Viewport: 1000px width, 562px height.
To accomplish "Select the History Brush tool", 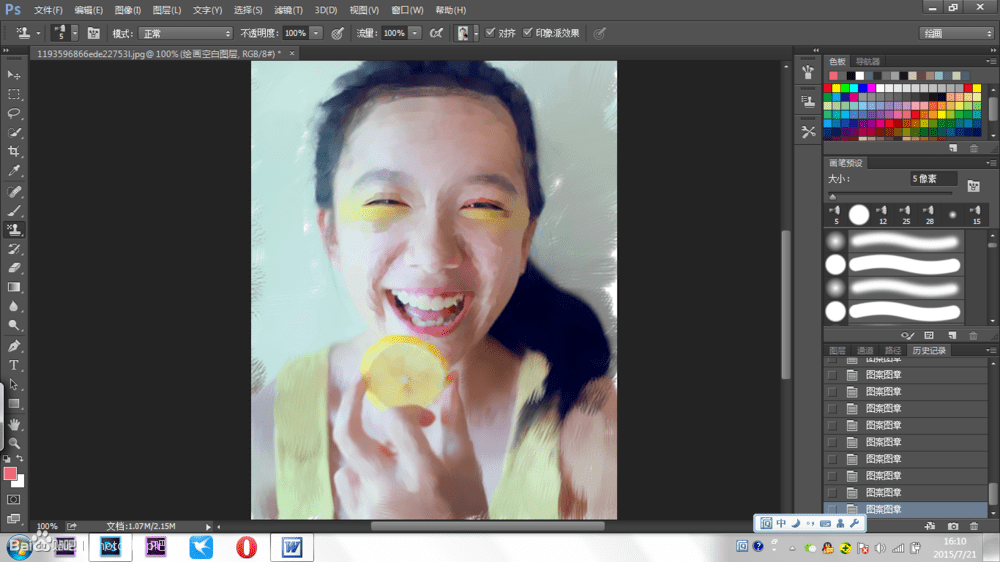I will coord(13,249).
